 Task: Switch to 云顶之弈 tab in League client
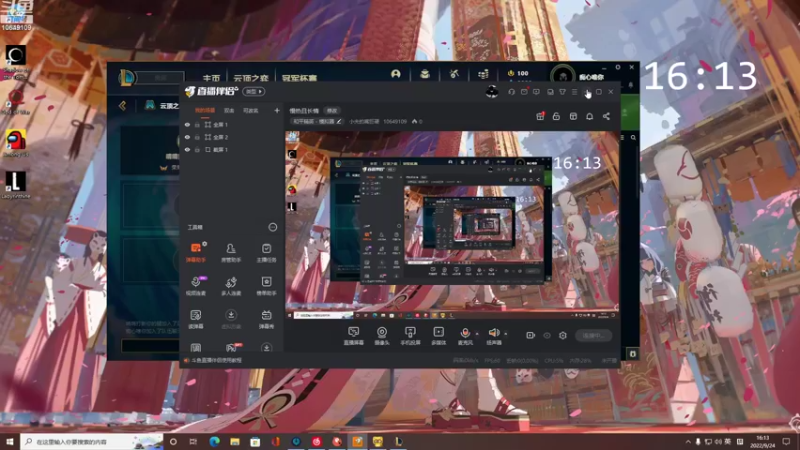click(251, 78)
